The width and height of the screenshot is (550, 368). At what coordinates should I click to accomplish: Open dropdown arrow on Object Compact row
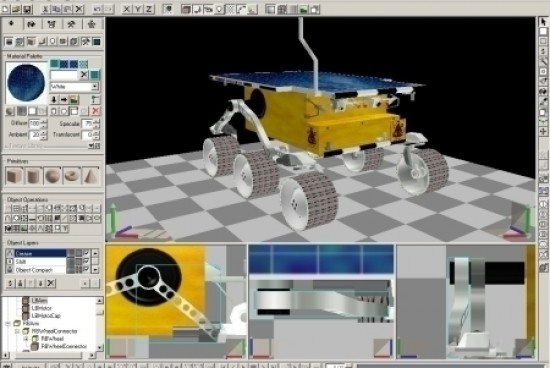[95, 270]
